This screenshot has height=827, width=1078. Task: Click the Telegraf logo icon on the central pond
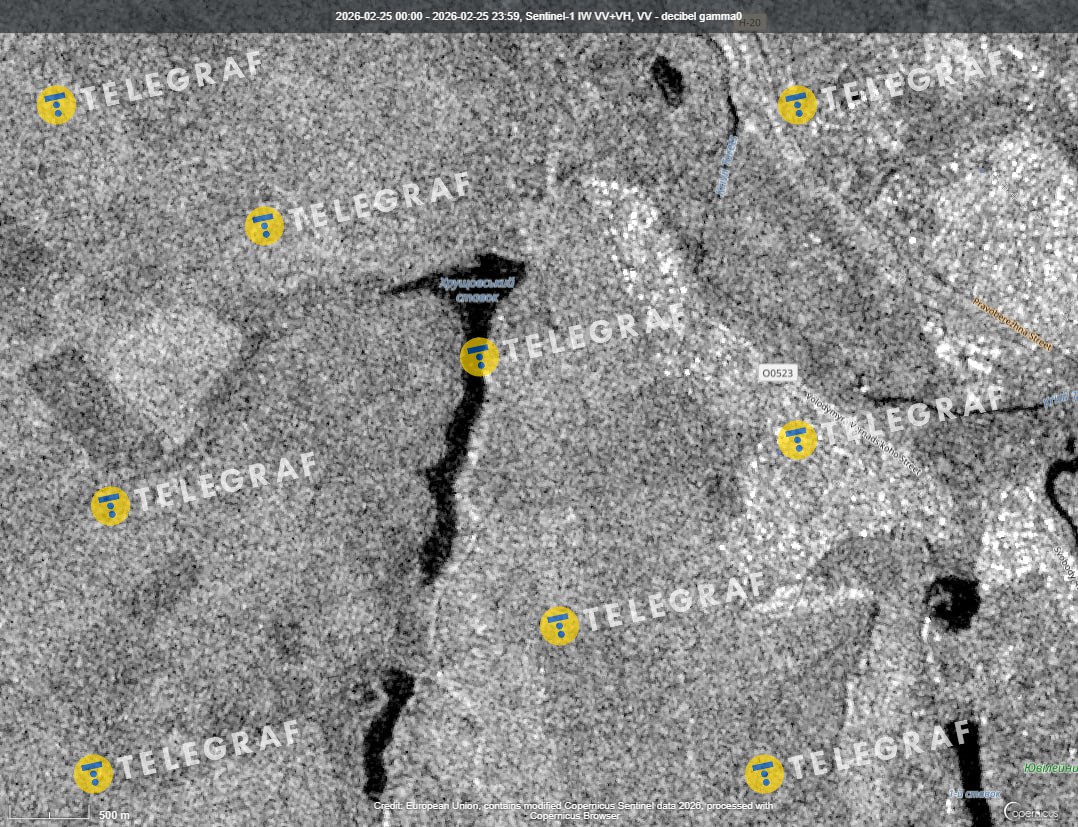pos(479,357)
